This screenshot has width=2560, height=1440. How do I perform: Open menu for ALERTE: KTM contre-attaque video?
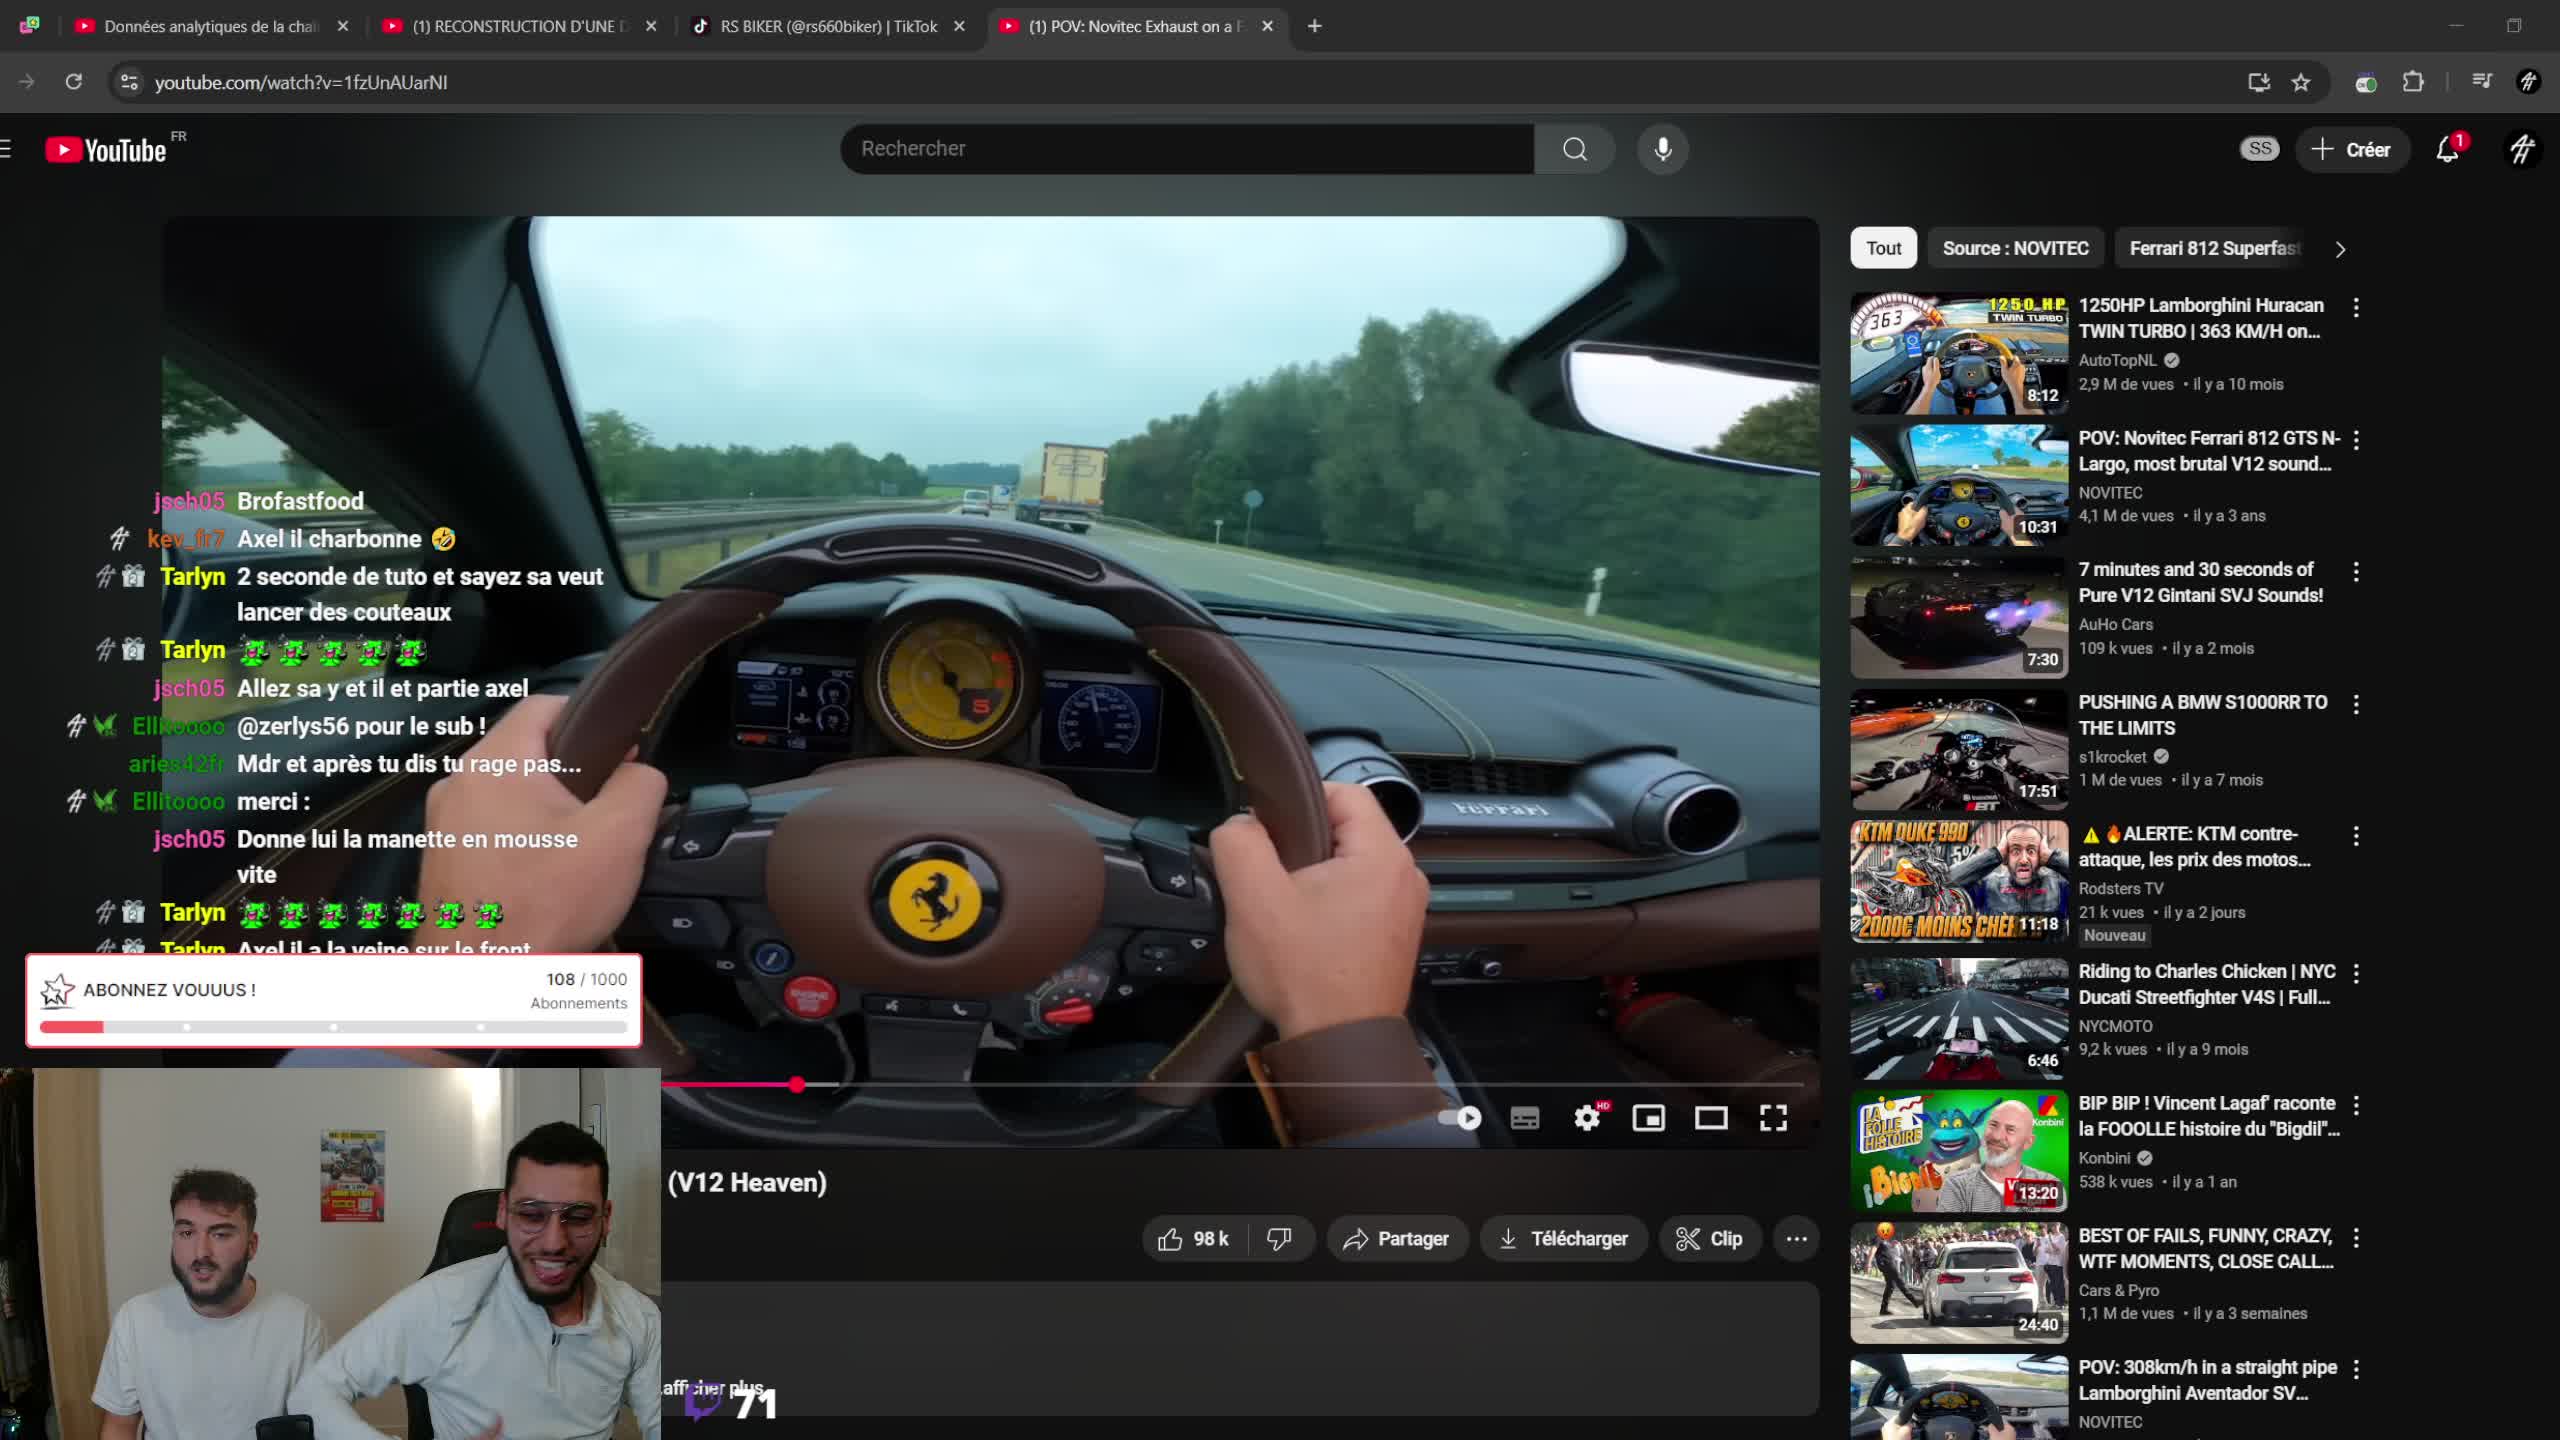pyautogui.click(x=2356, y=836)
